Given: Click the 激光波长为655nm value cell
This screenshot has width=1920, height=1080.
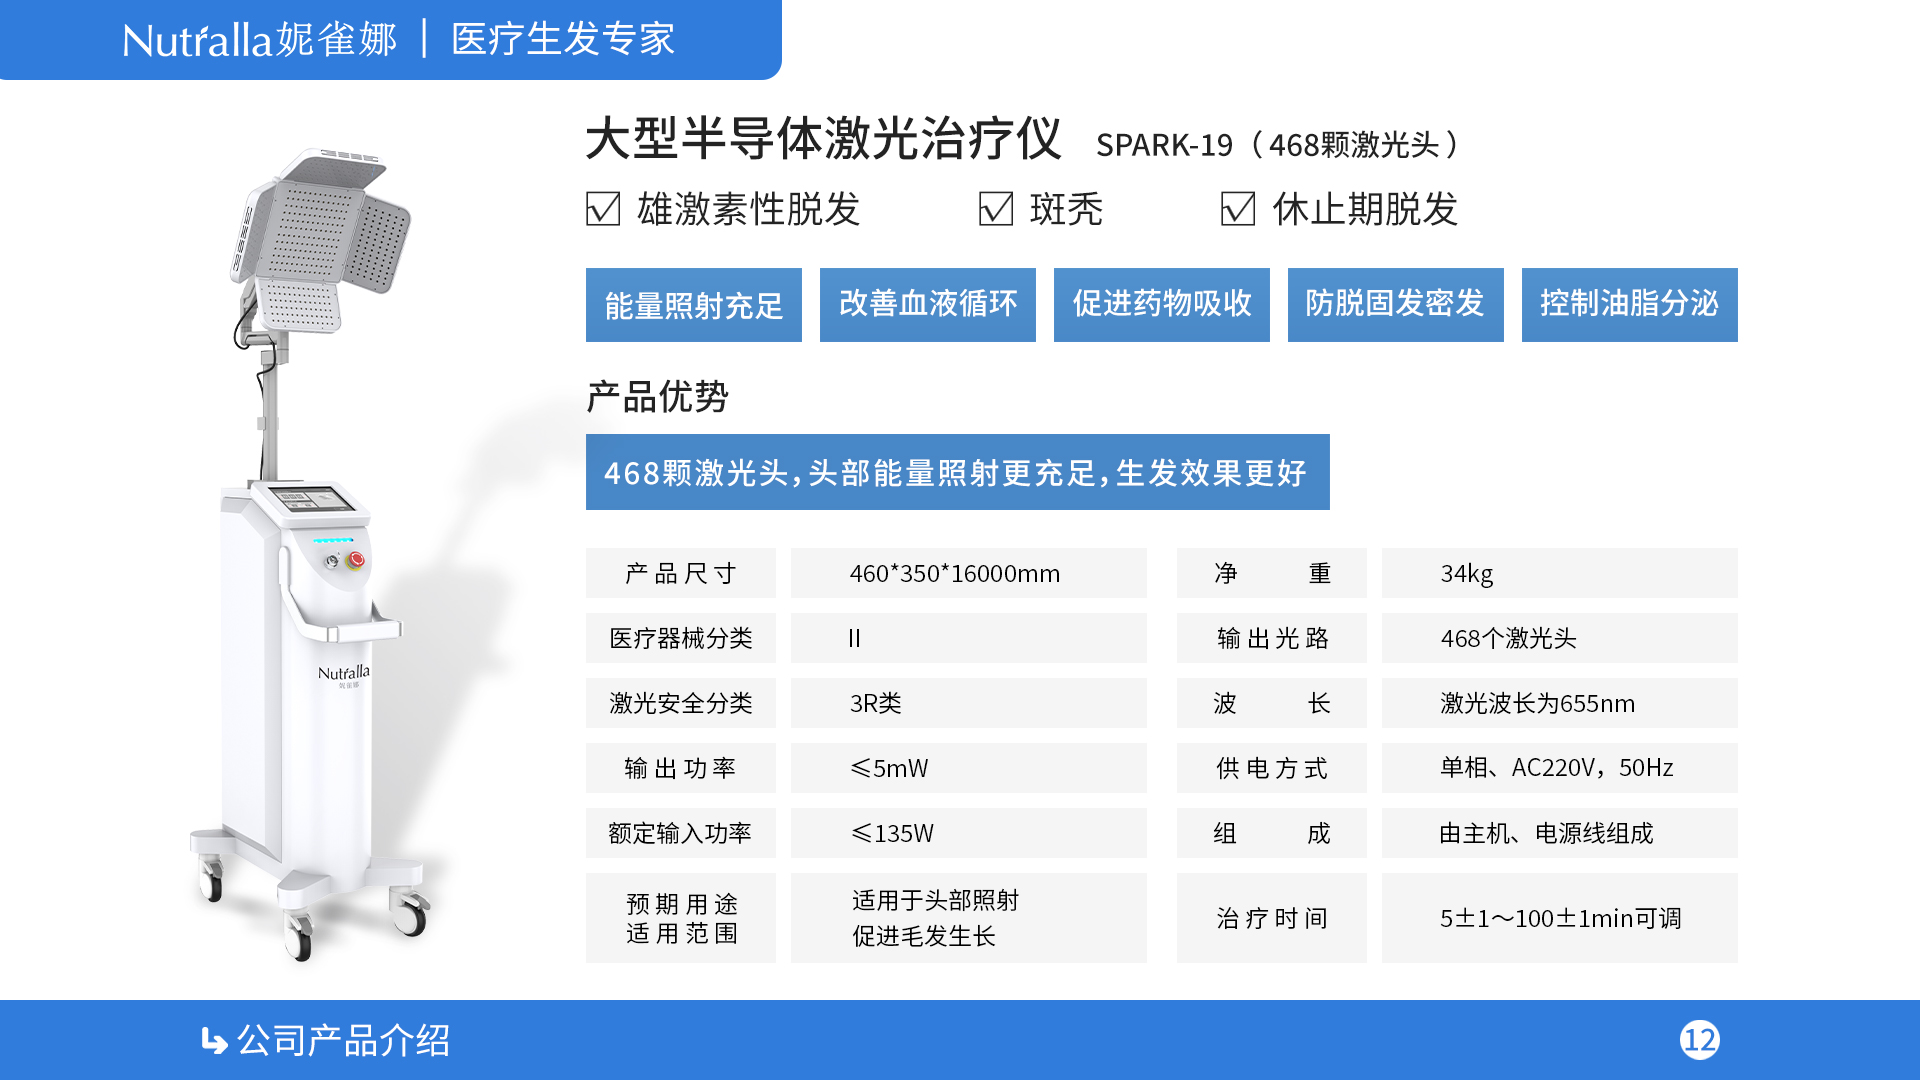Looking at the screenshot, I should pos(1560,703).
